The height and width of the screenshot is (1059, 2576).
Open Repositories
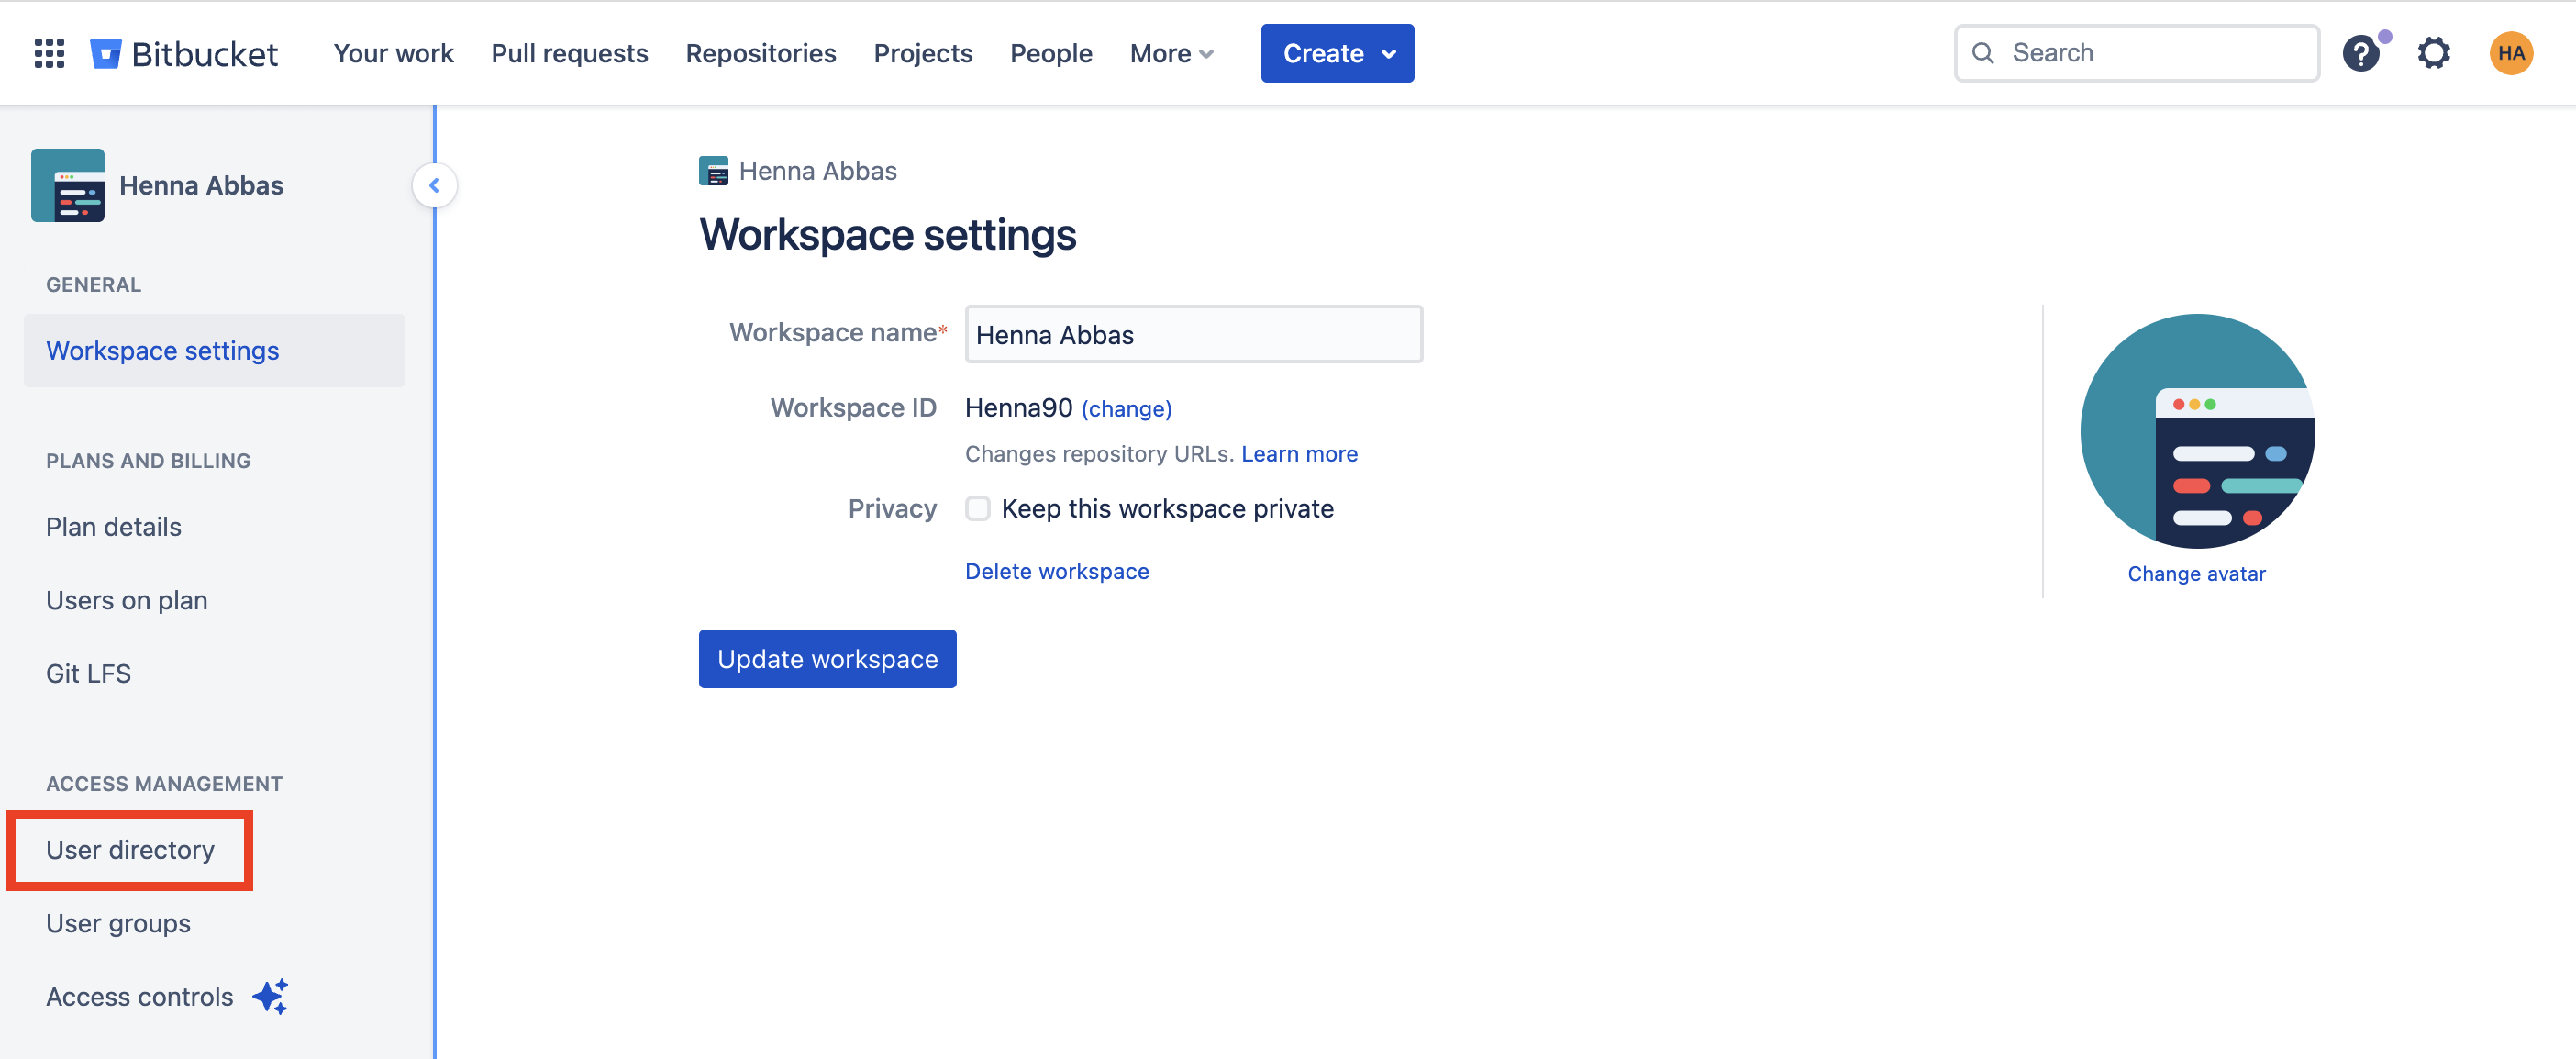760,53
